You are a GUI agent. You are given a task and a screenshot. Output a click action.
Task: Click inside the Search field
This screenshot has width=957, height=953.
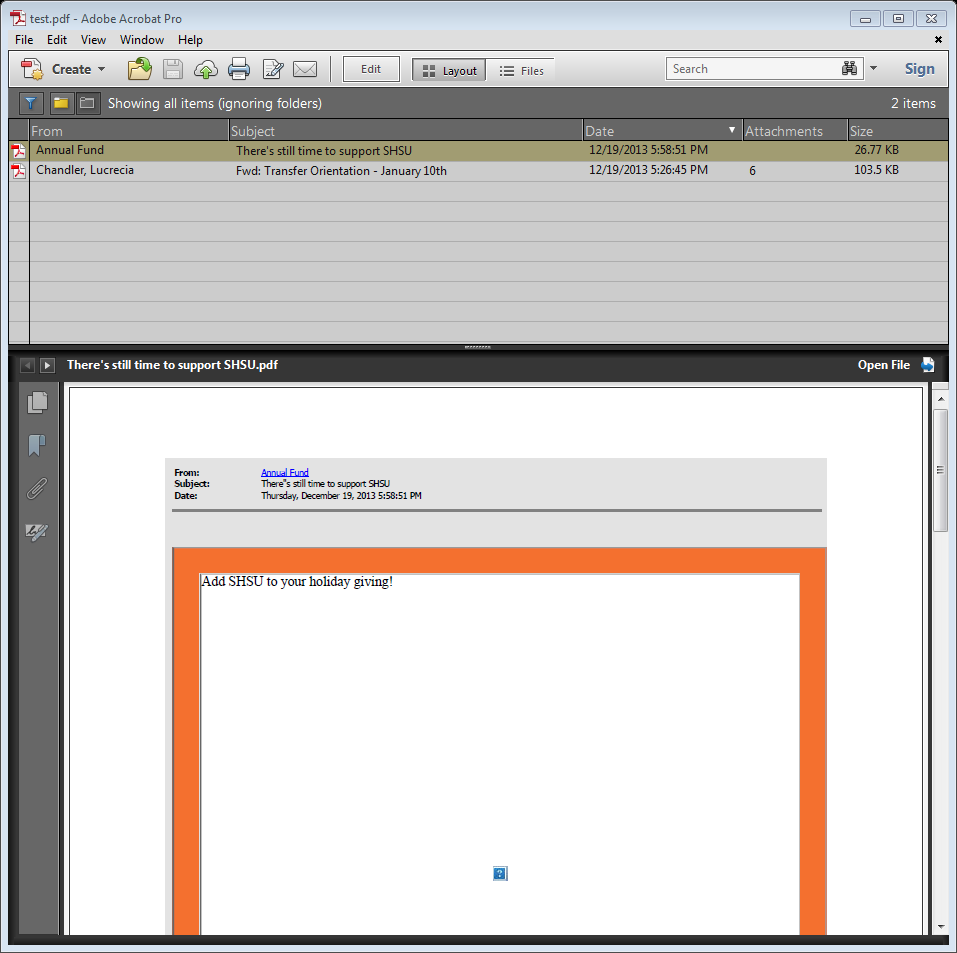coord(753,69)
